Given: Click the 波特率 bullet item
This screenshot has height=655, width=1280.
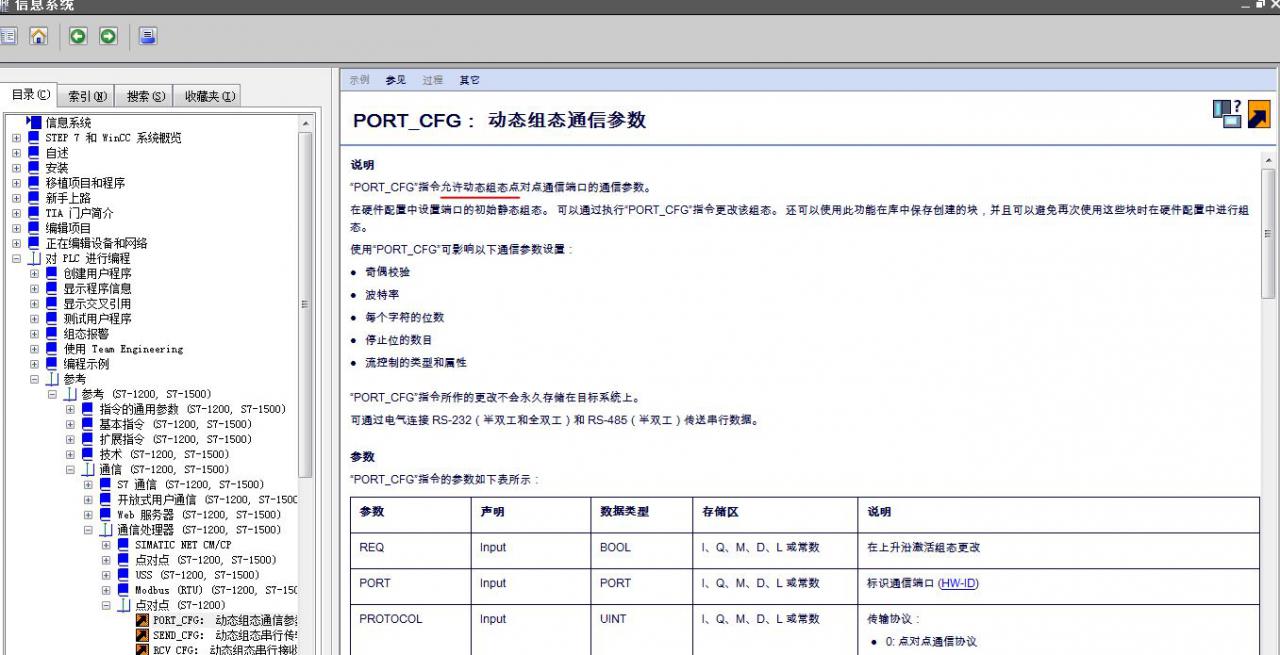Looking at the screenshot, I should click(382, 295).
